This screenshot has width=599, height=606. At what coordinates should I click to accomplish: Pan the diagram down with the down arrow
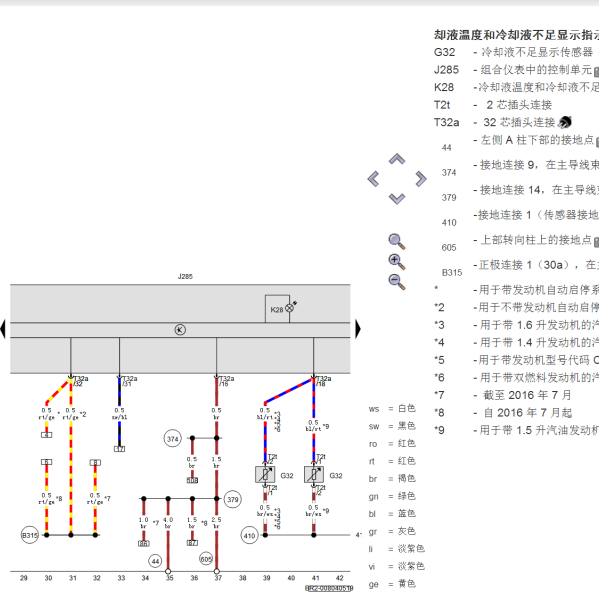tap(397, 199)
